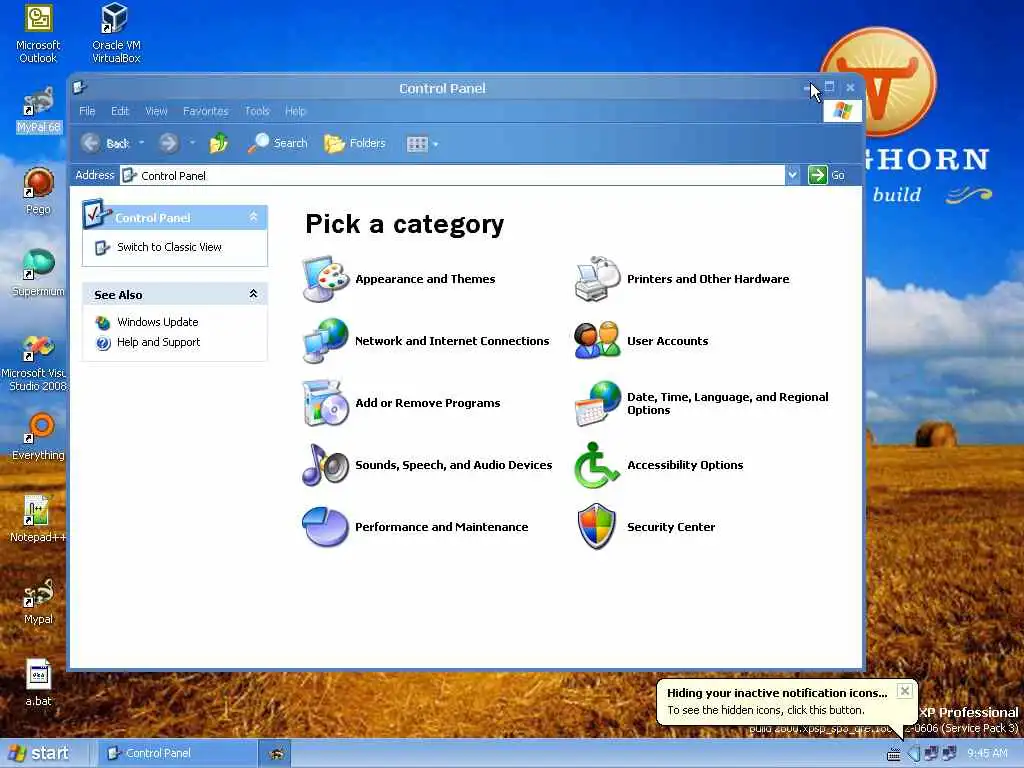Click the keyboard icon in system tray
The width and height of the screenshot is (1024, 768).
coord(893,755)
